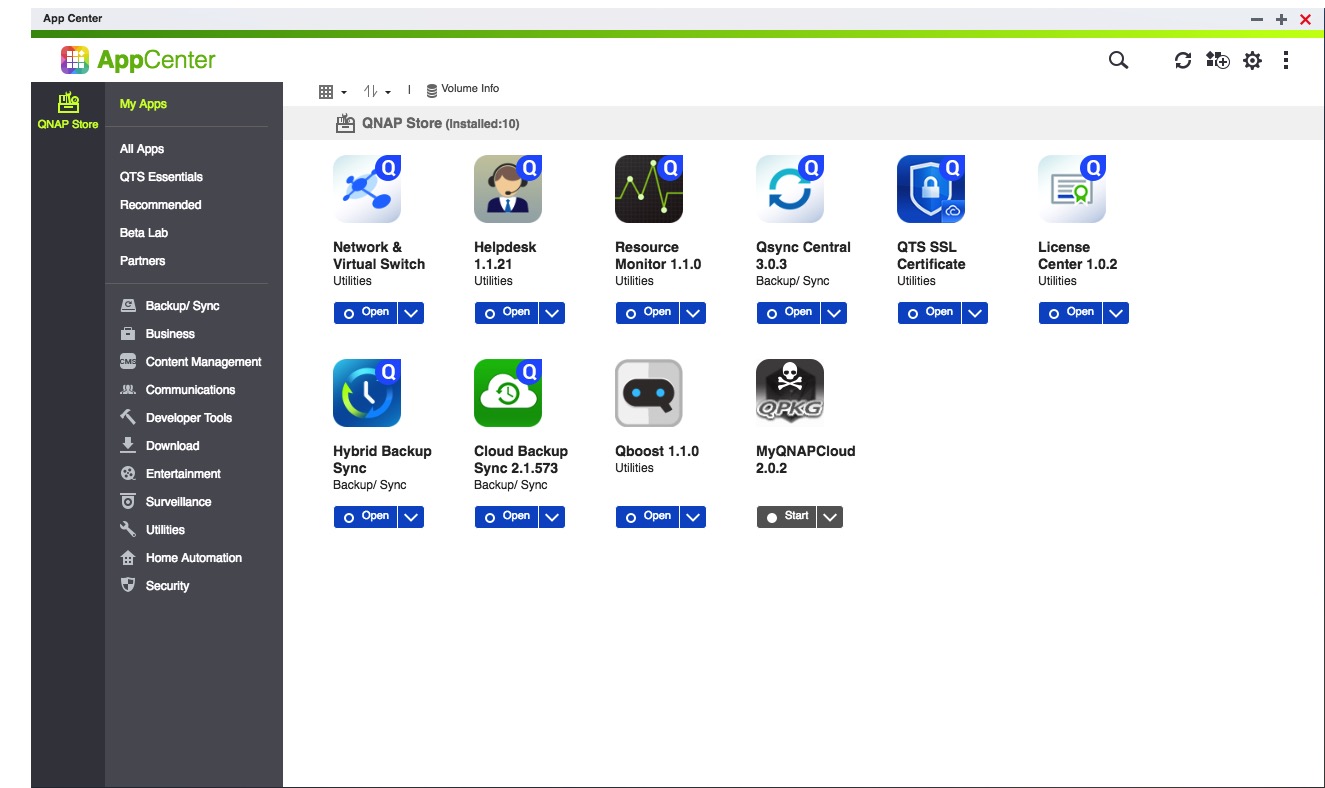Screen dimensions: 1325x788
Task: Click the License Center app icon
Action: tap(1072, 189)
